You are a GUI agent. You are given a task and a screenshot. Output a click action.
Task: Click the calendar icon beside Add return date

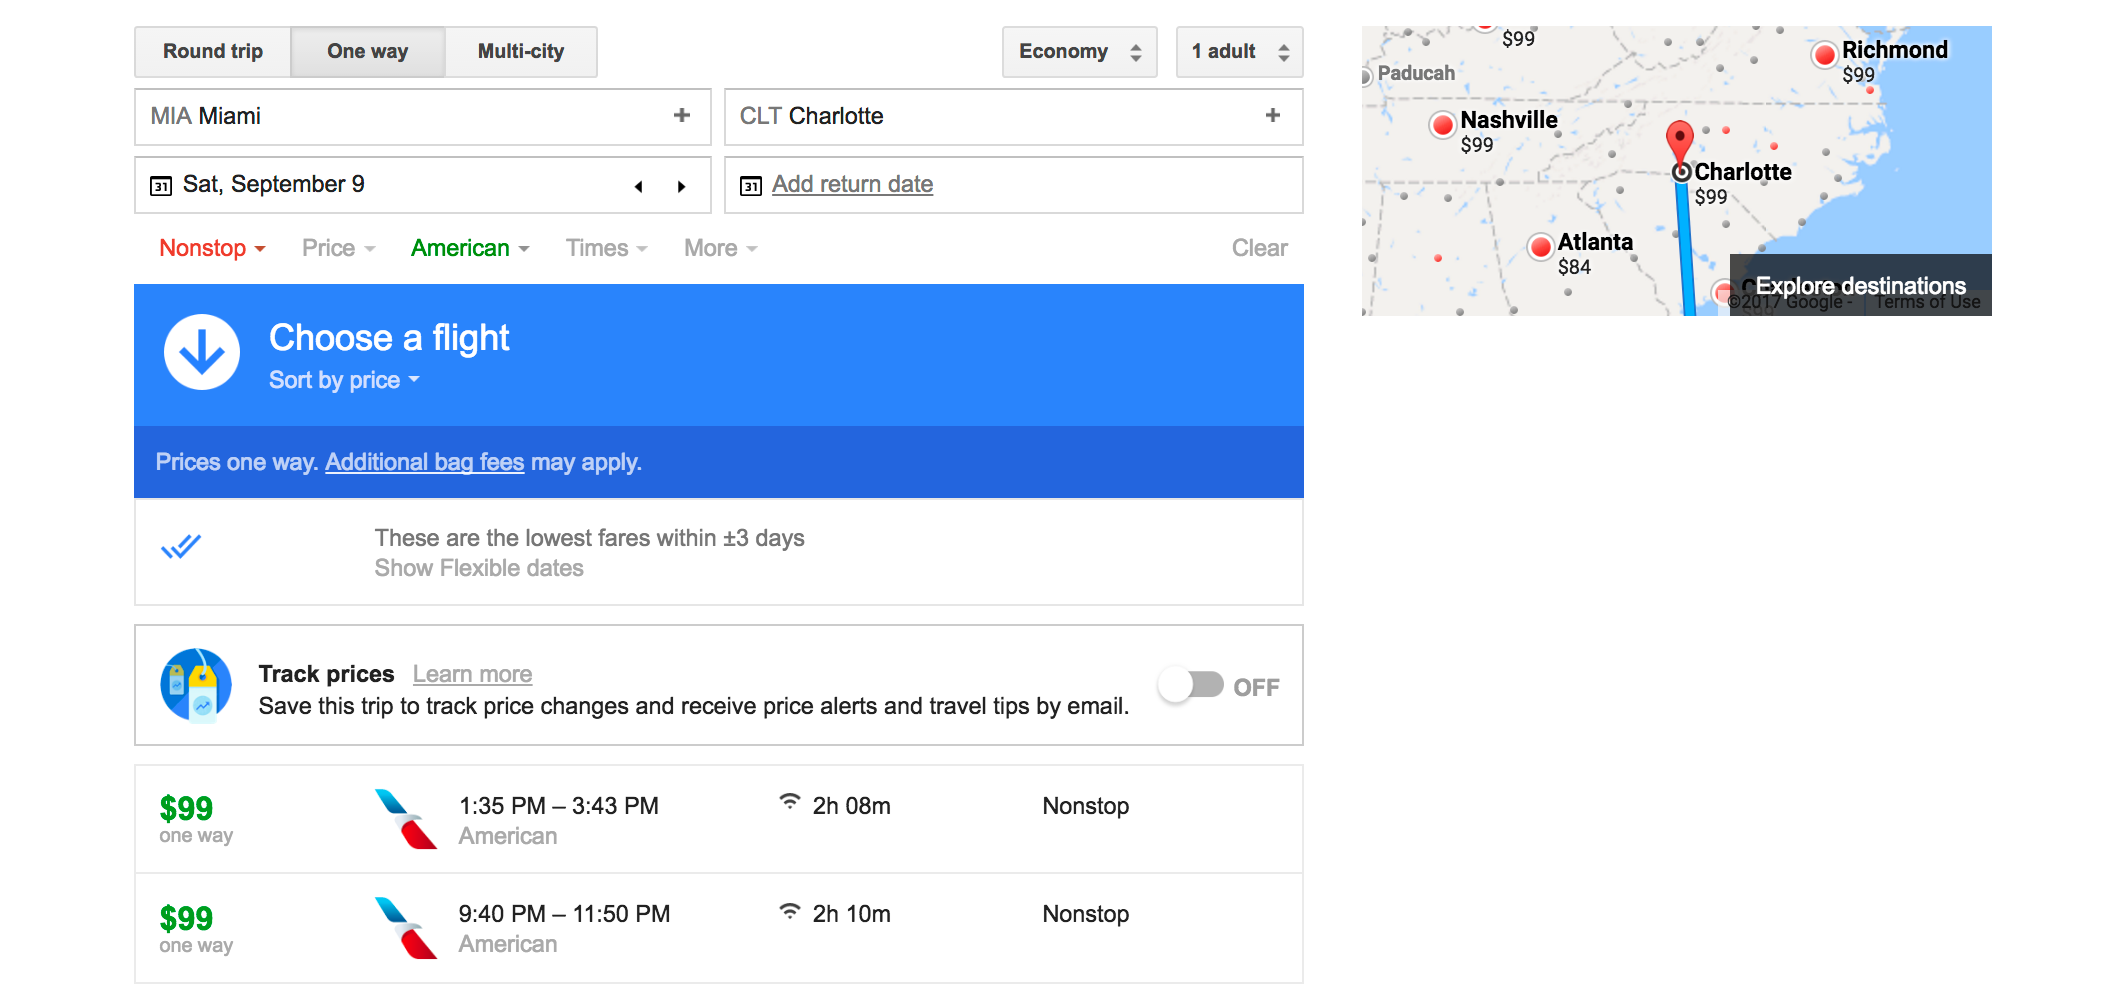coord(750,186)
